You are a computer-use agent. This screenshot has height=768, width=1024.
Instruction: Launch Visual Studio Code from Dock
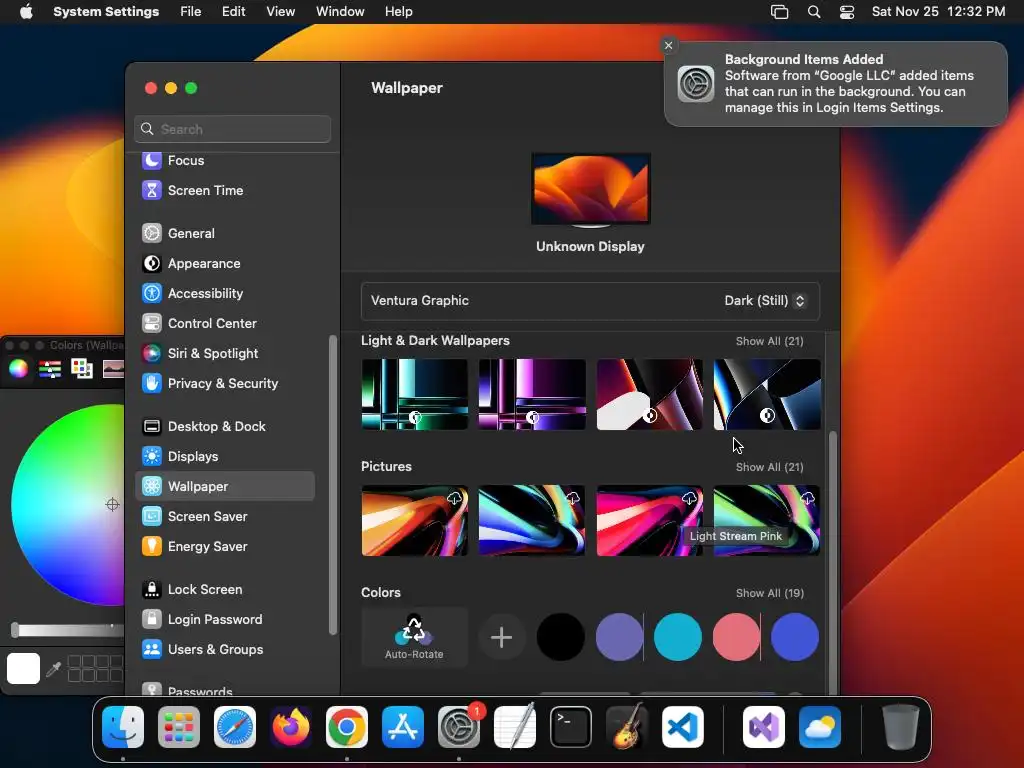(682, 727)
